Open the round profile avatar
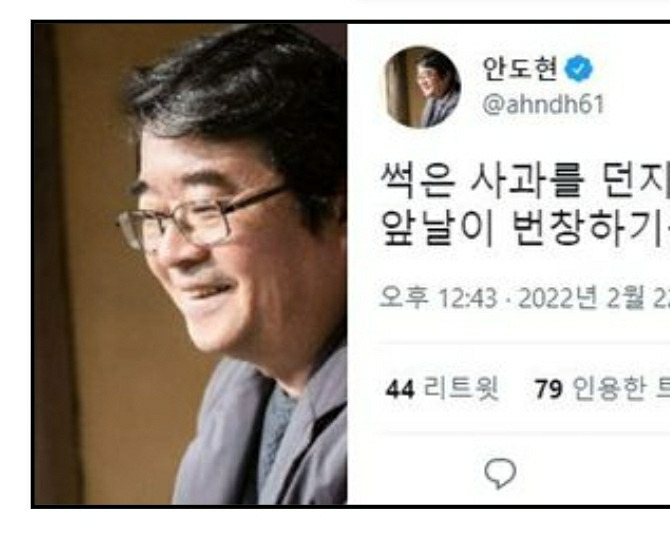Screen dimensions: 670x539 click(x=422, y=87)
